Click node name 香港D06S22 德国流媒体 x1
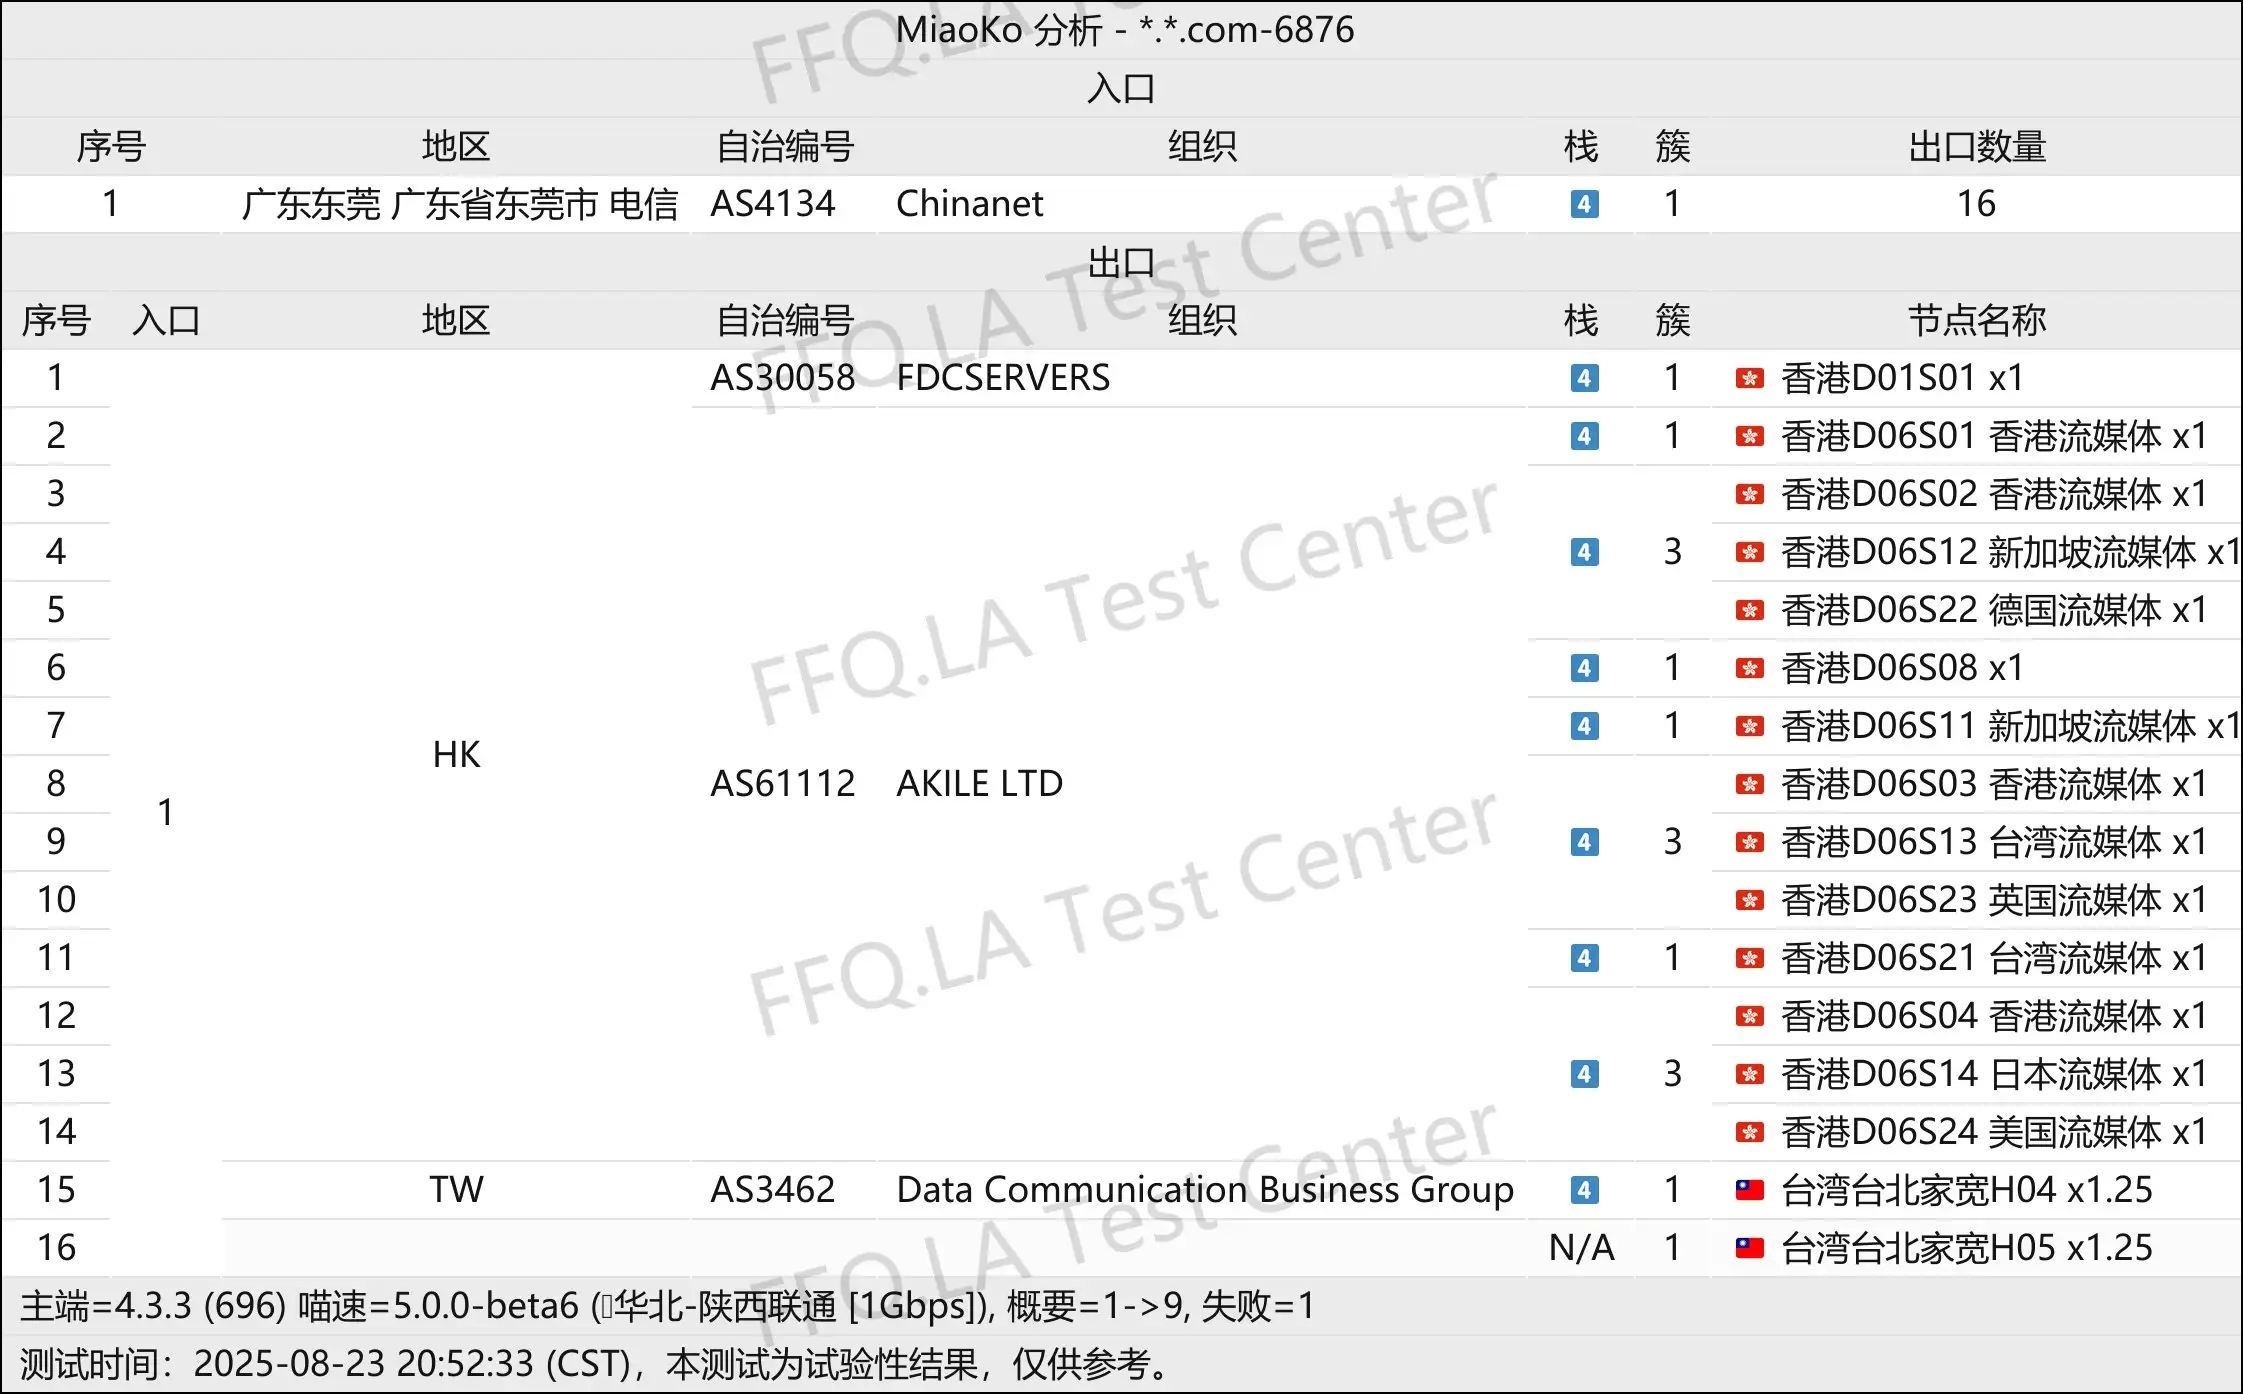 pos(1994,610)
